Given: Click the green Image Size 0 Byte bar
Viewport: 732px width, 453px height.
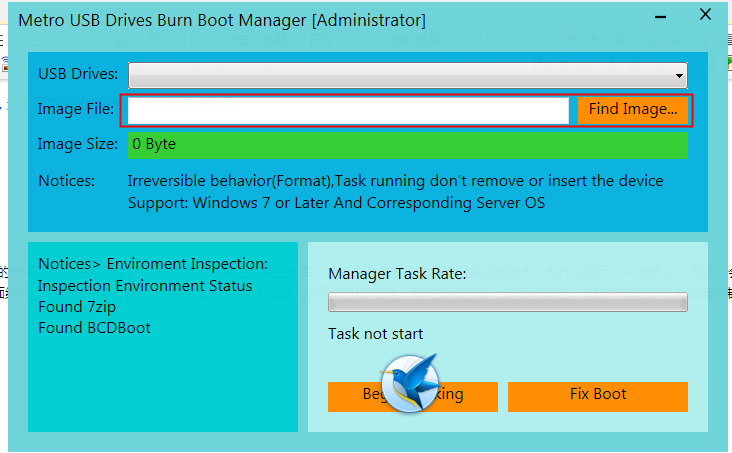Looking at the screenshot, I should pos(408,145).
